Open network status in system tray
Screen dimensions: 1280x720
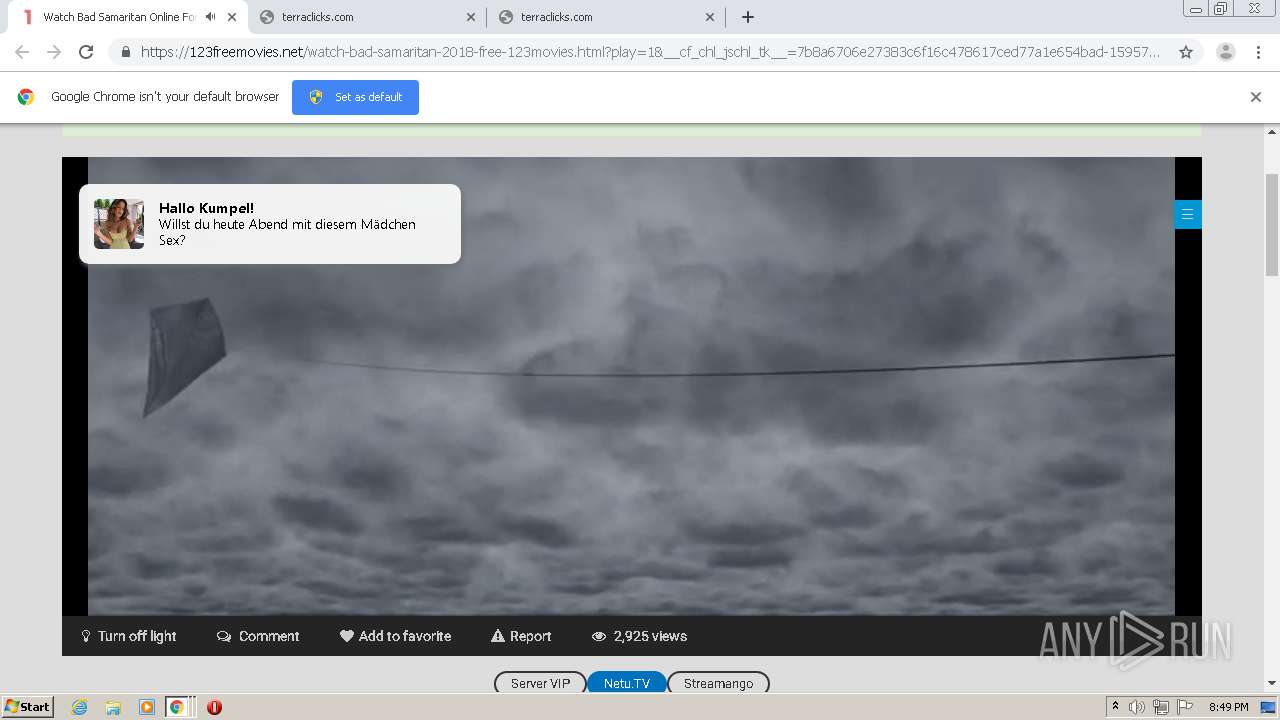pyautogui.click(x=1161, y=707)
